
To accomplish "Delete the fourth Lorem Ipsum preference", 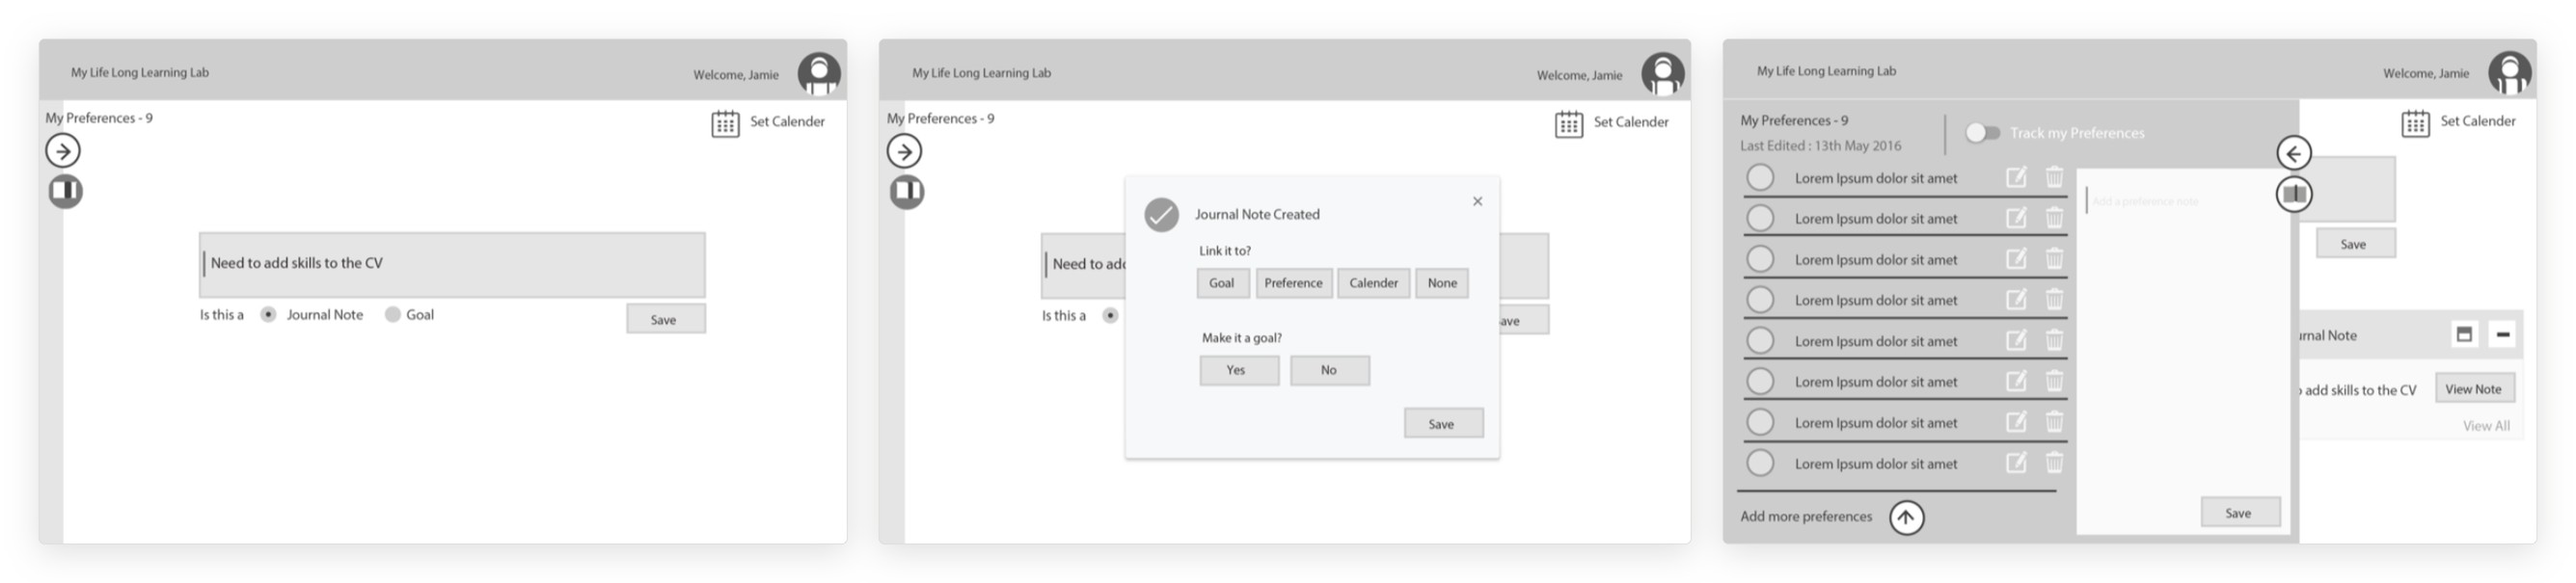I will point(2054,299).
